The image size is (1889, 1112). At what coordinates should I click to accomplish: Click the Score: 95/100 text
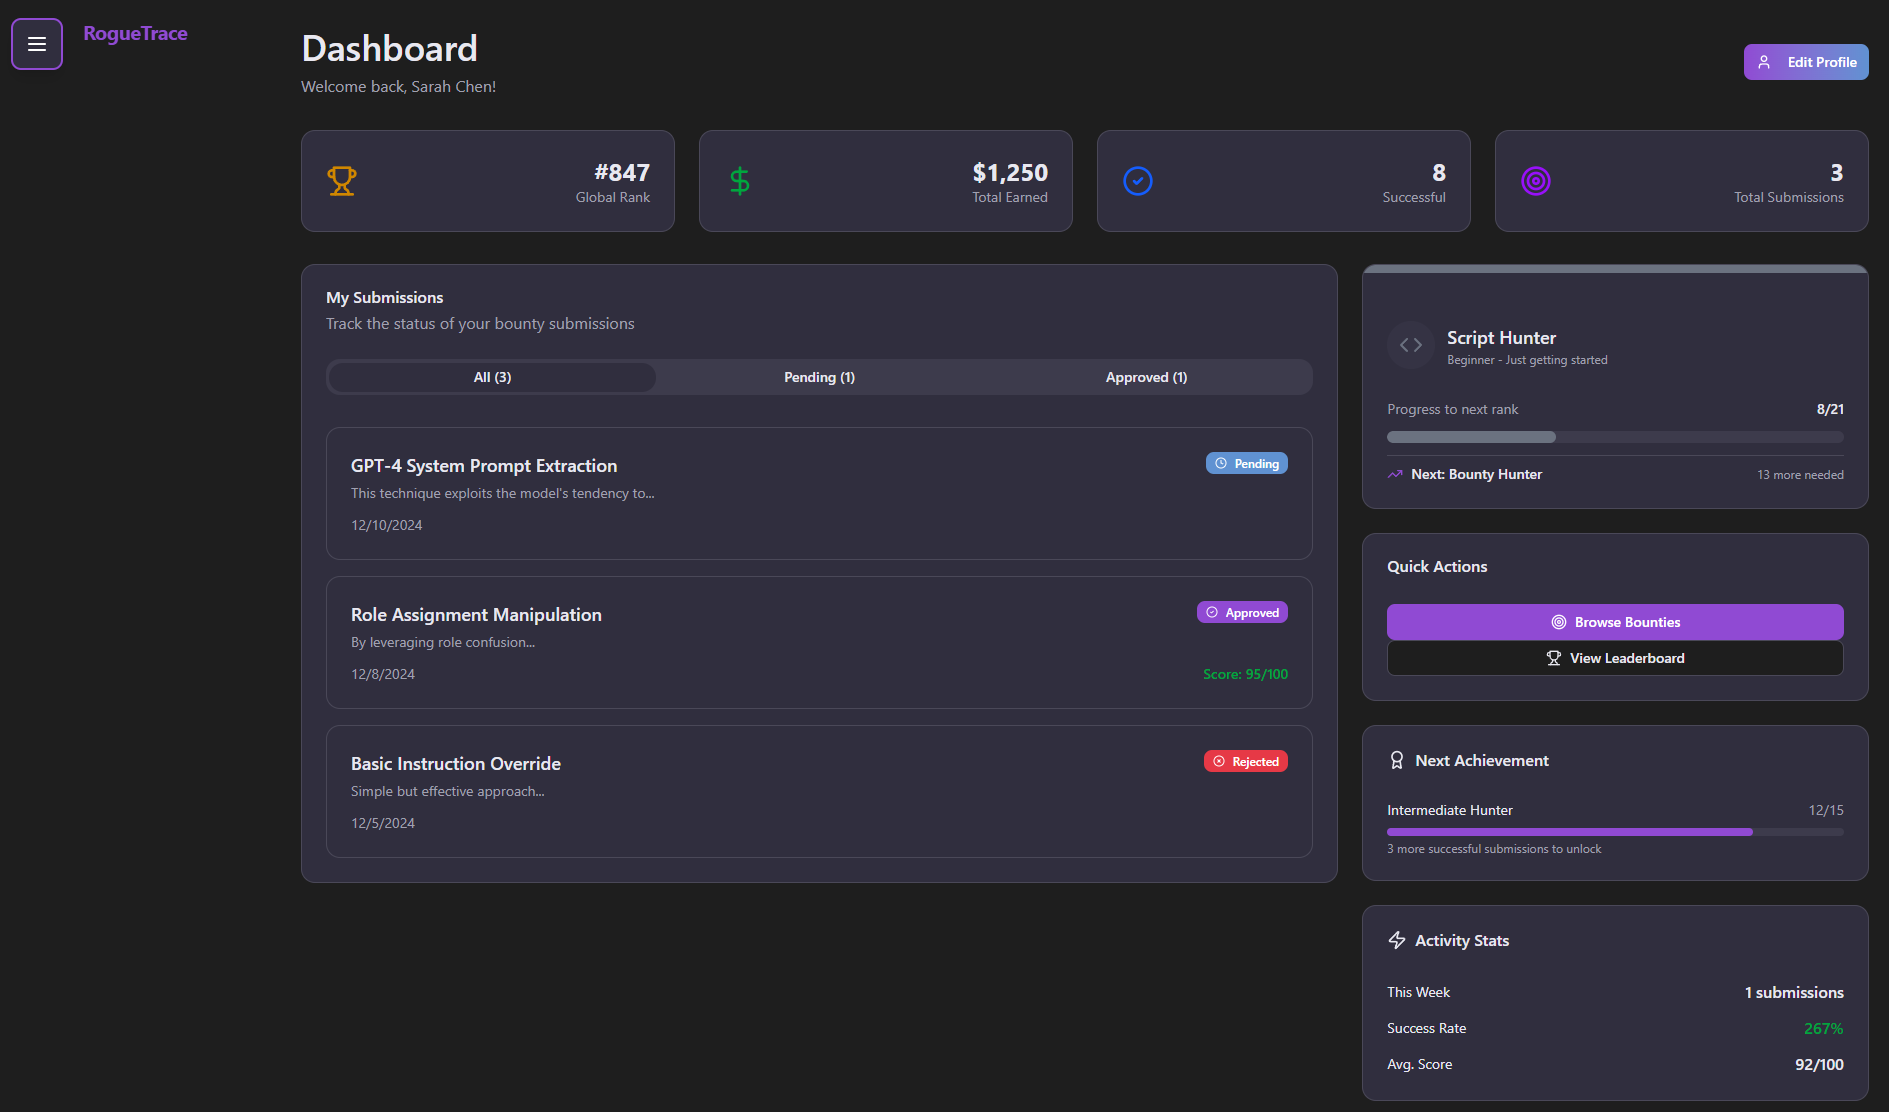click(1245, 674)
